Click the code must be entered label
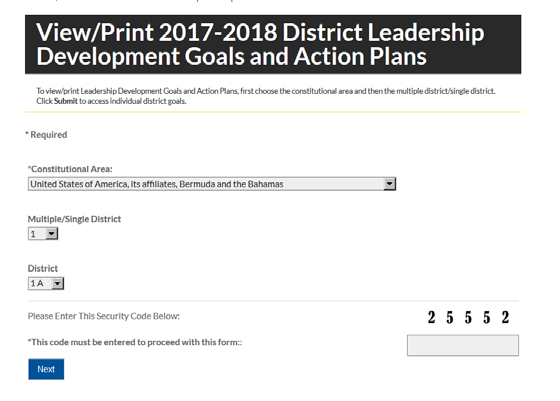Image resolution: width=560 pixels, height=401 pixels. coord(135,342)
